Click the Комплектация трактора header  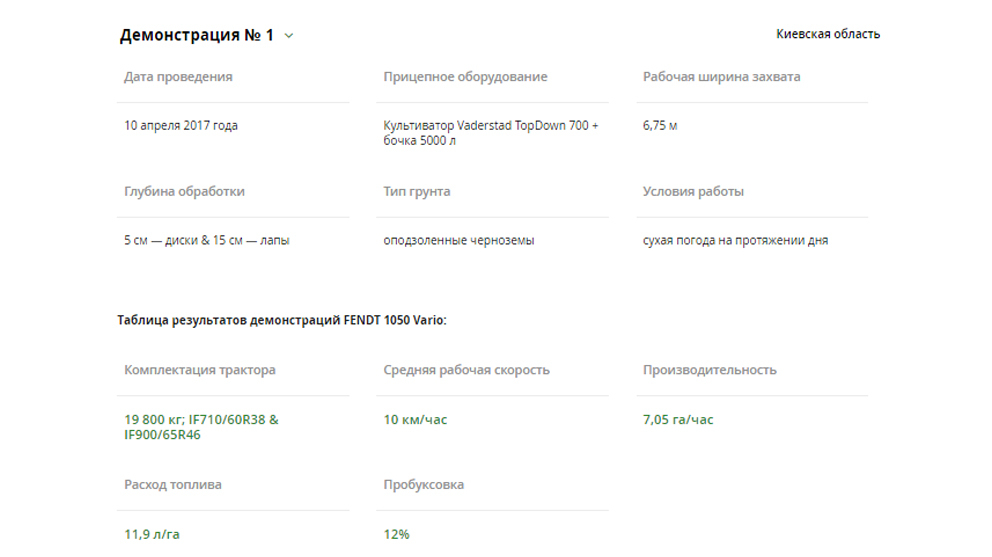200,370
